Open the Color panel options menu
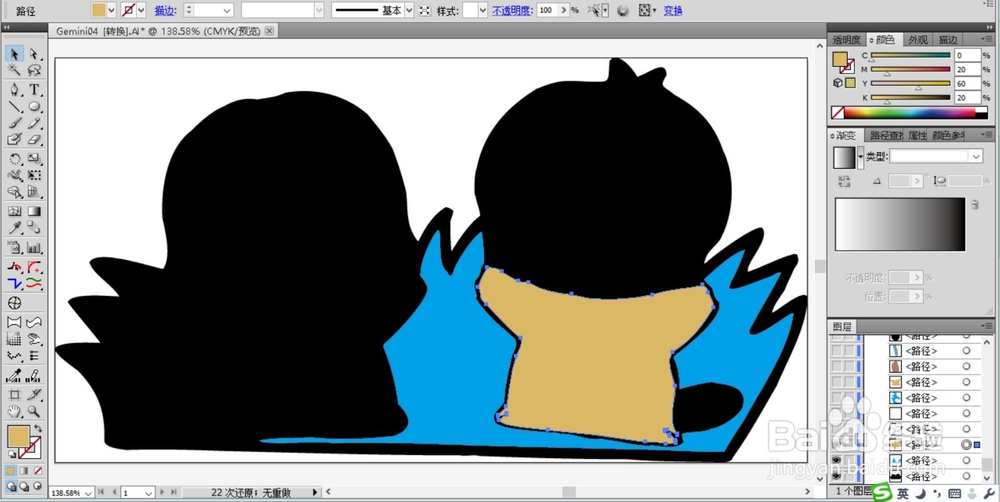This screenshot has width=1000, height=502. click(988, 40)
